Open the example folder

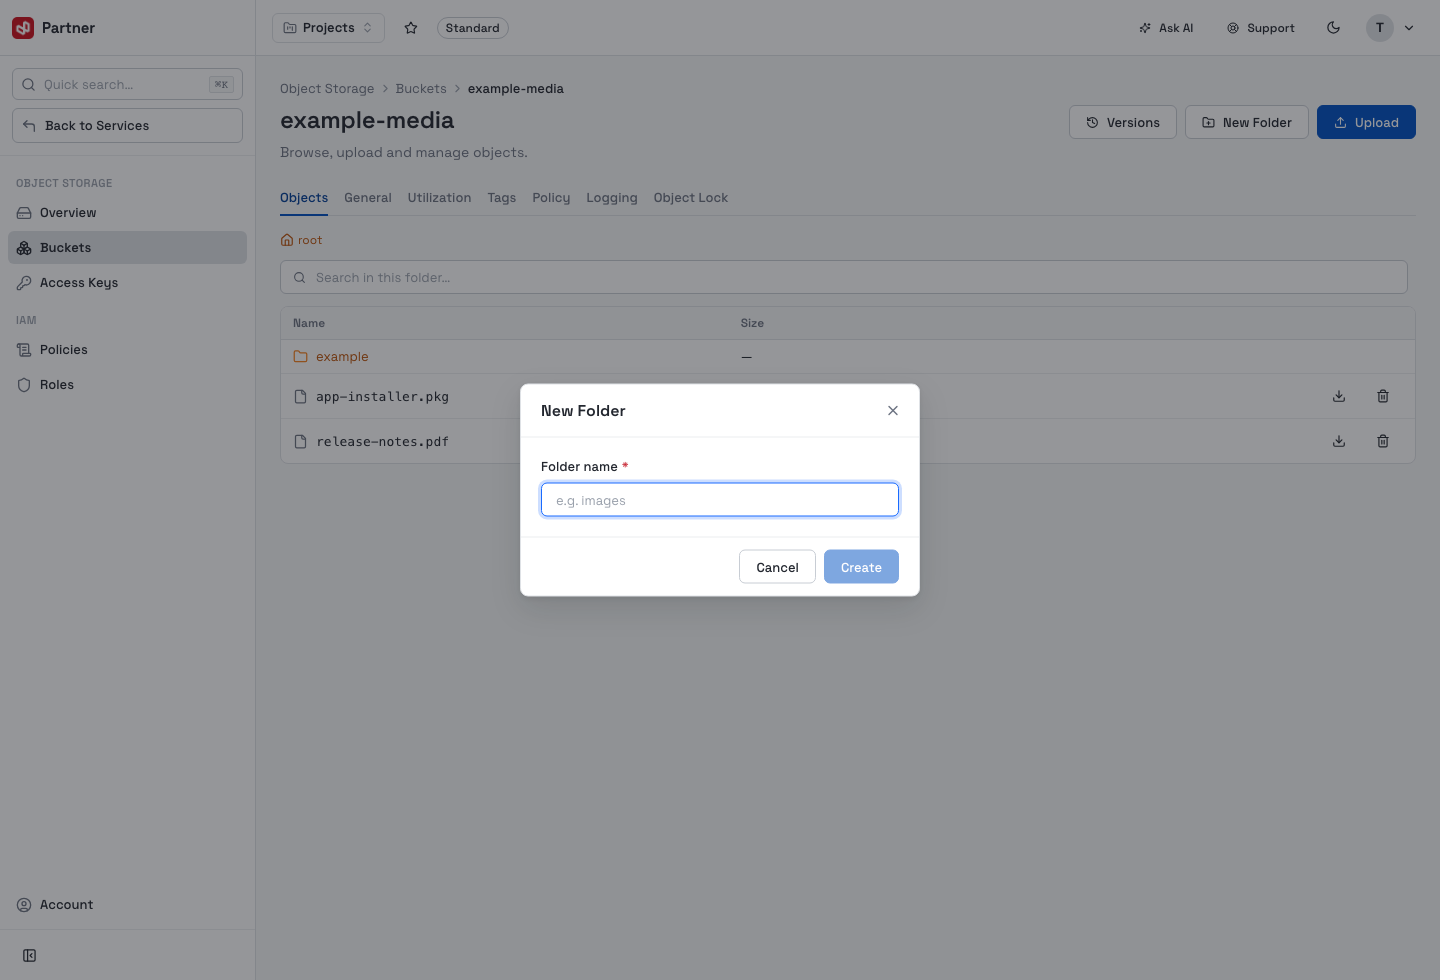point(342,357)
